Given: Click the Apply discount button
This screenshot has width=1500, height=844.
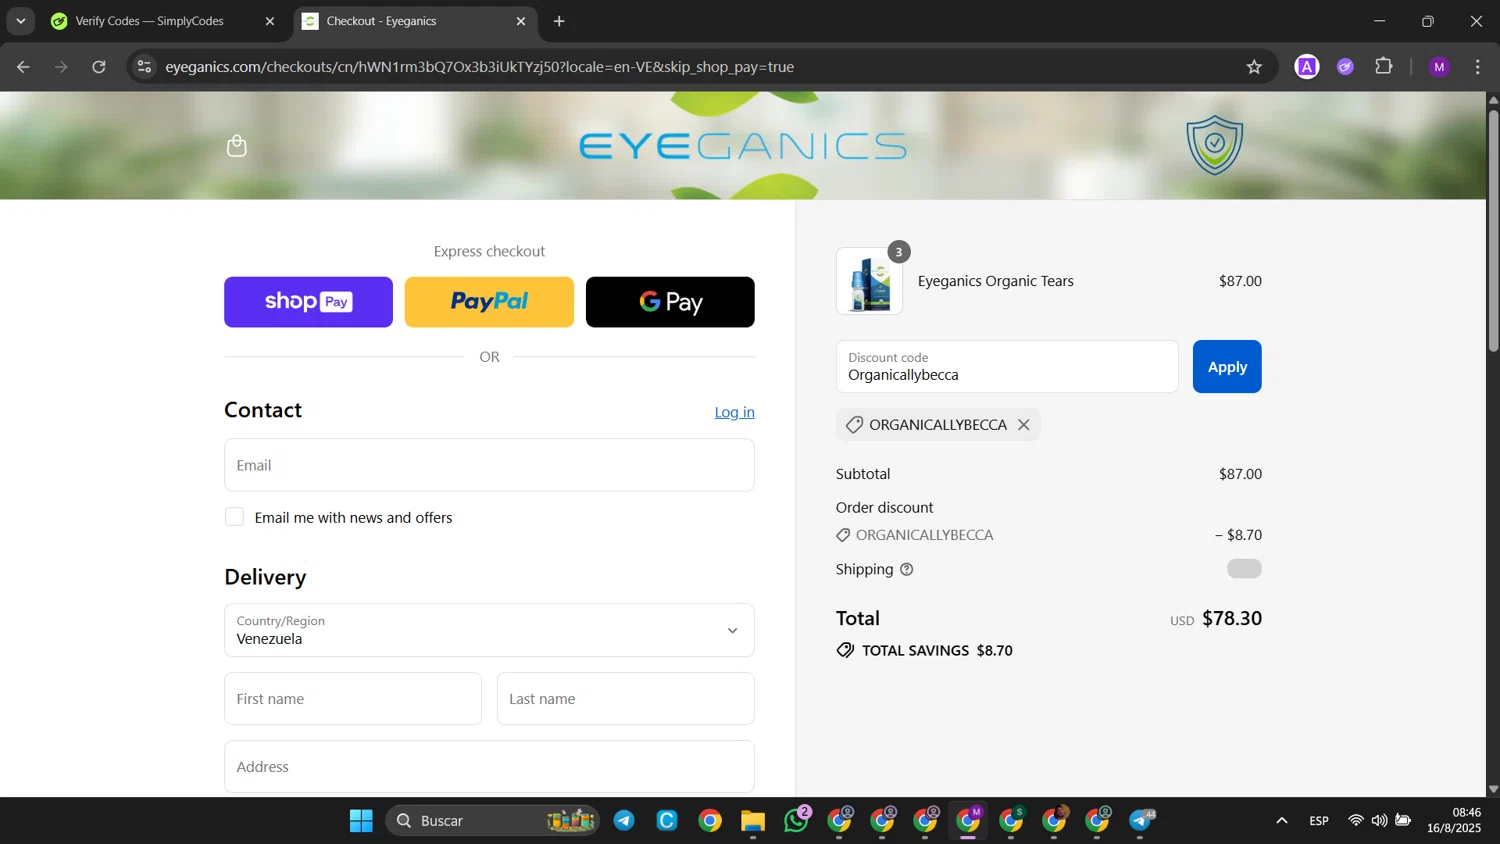Looking at the screenshot, I should (x=1227, y=367).
